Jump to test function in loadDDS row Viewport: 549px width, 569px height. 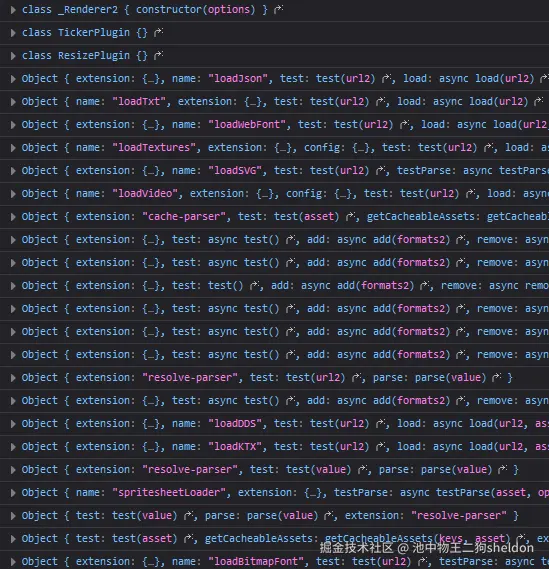coord(380,423)
